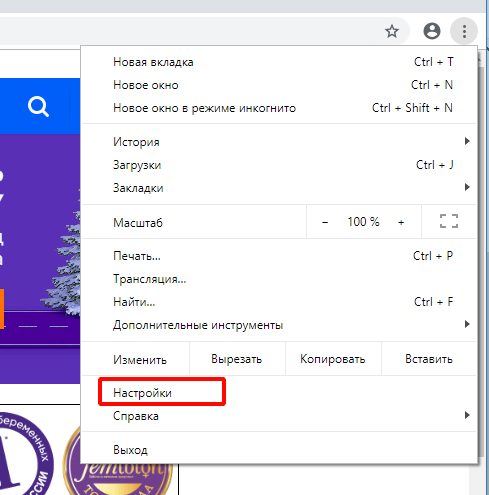The width and height of the screenshot is (489, 495).
Task: Expand Дополнительные инструменты submenu arrow
Action: pyautogui.click(x=467, y=324)
